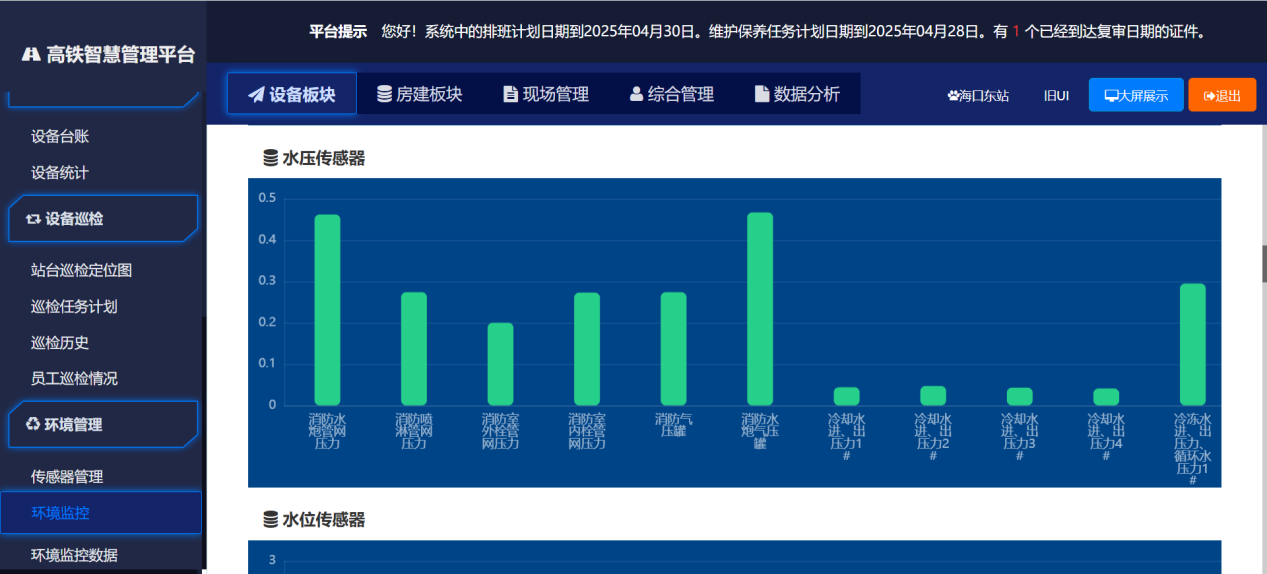1267x574 pixels.
Task: Open the 房建板块 tab
Action: click(419, 94)
